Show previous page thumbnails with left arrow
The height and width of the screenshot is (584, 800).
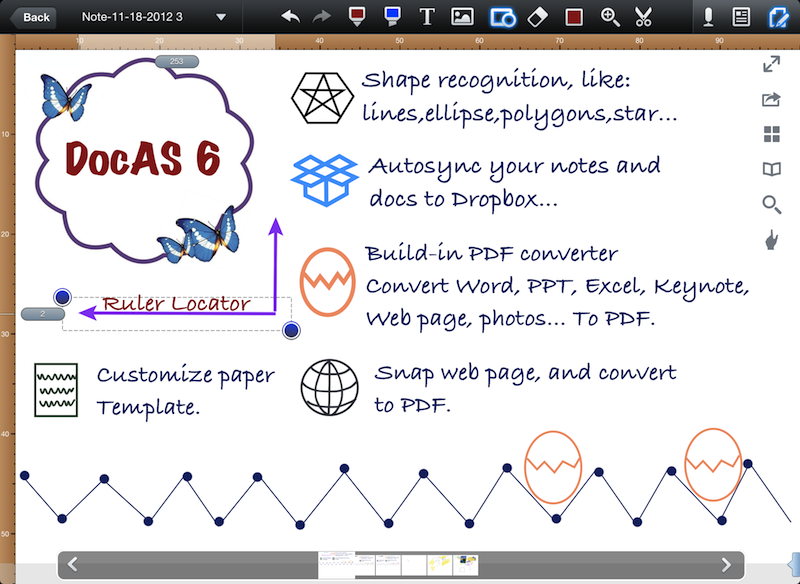click(x=72, y=565)
